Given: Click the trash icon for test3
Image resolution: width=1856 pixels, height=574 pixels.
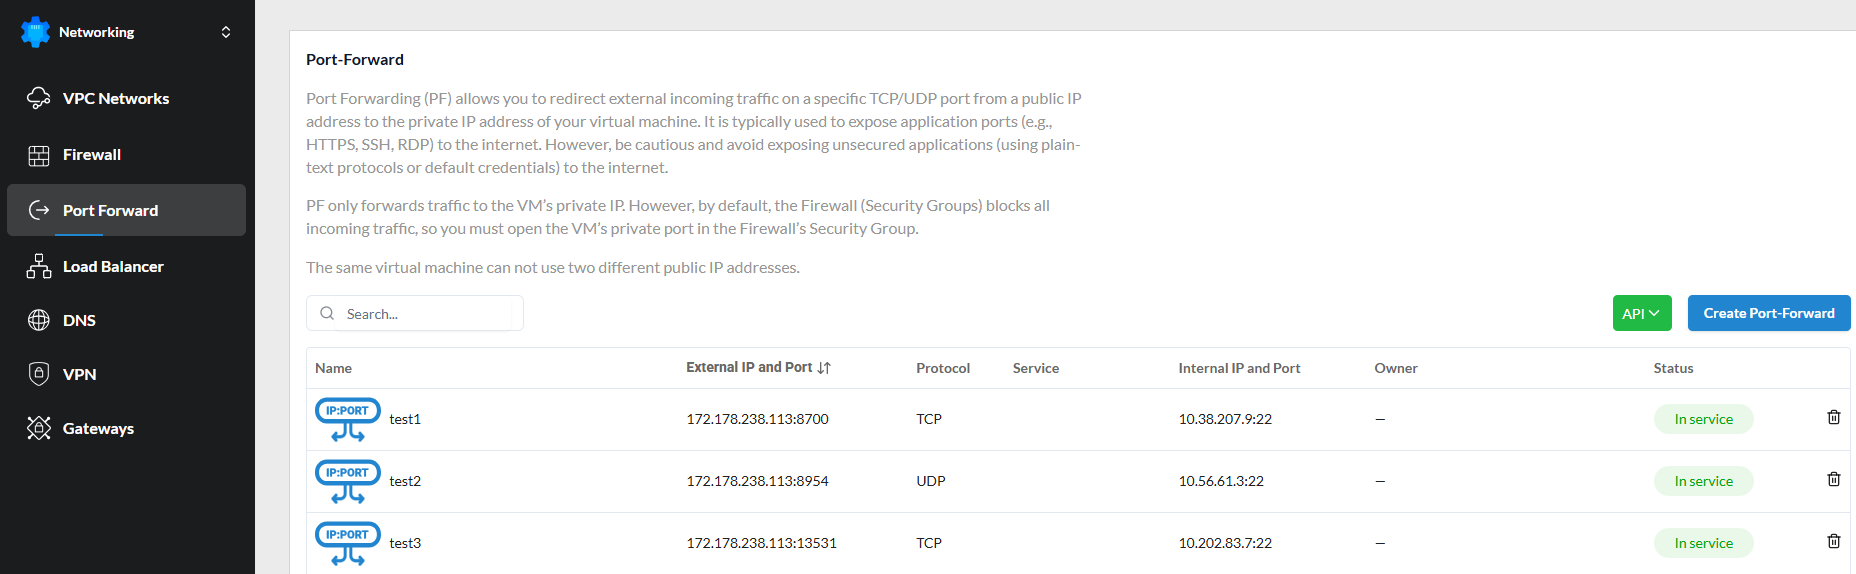Looking at the screenshot, I should click(1833, 541).
